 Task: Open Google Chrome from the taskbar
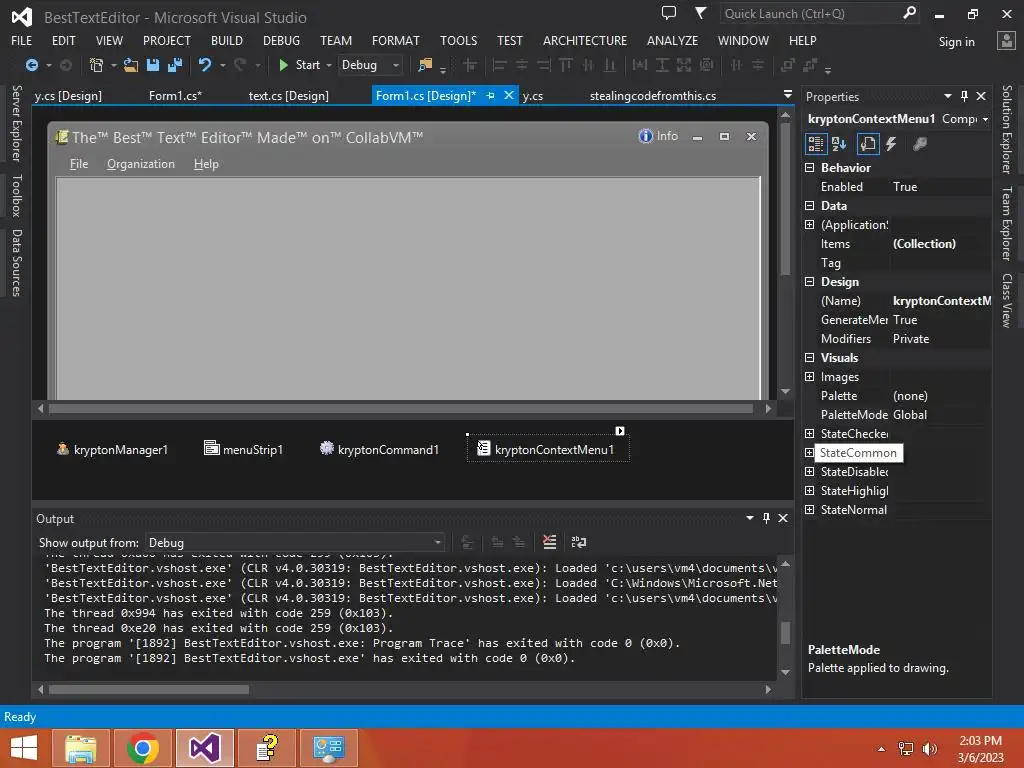click(142, 748)
